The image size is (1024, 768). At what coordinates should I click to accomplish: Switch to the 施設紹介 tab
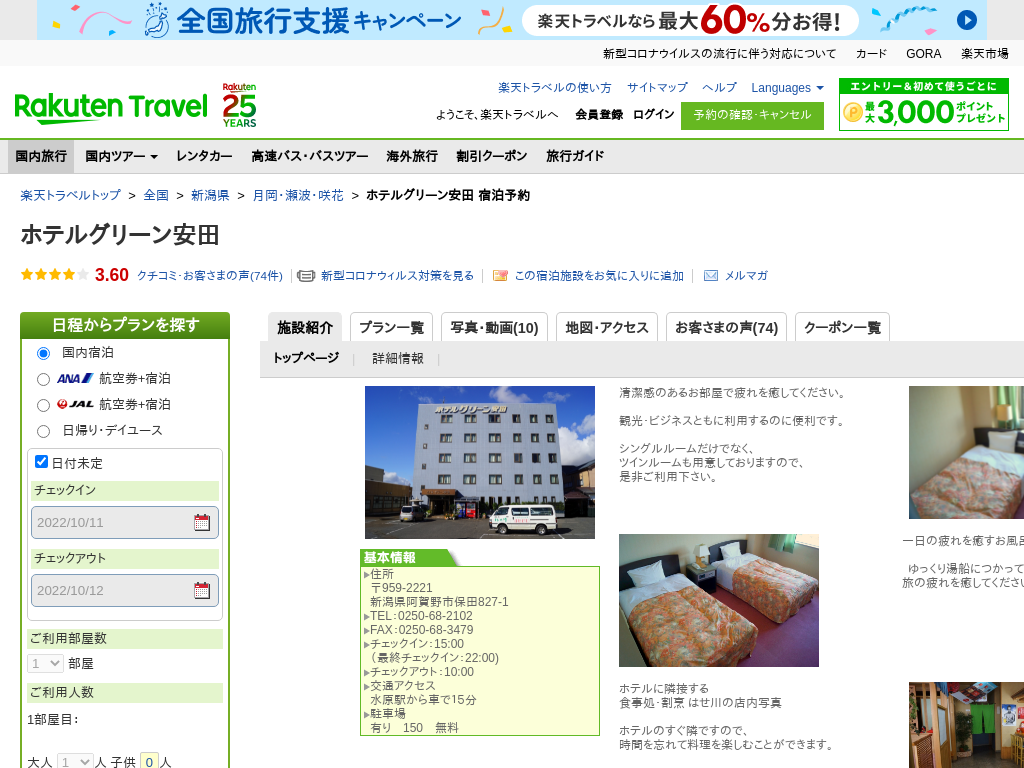click(305, 327)
